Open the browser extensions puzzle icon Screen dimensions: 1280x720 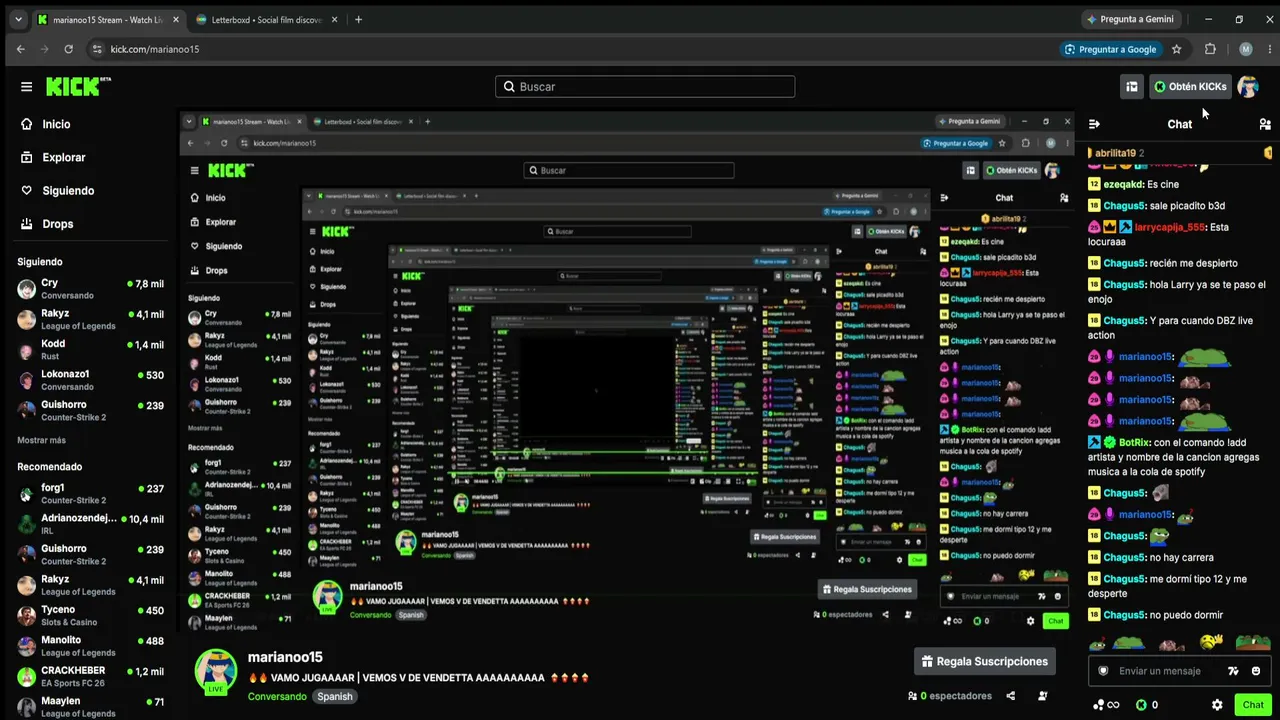[1210, 49]
